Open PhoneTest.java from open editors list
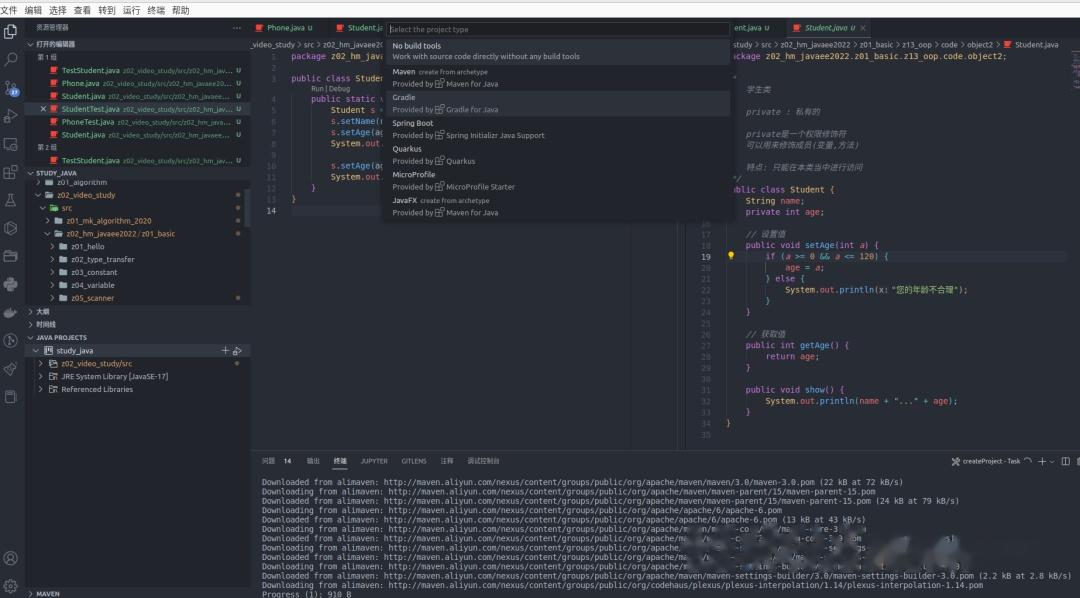 138,122
